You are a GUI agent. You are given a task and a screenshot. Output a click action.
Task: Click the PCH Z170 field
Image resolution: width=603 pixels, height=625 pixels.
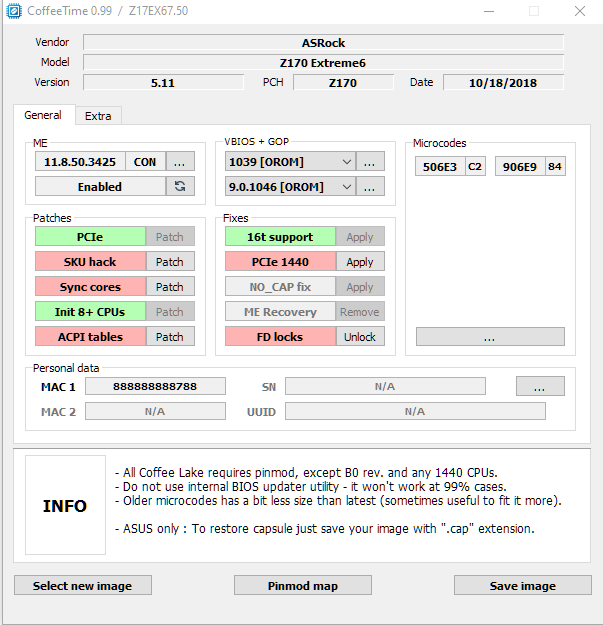[x=343, y=83]
